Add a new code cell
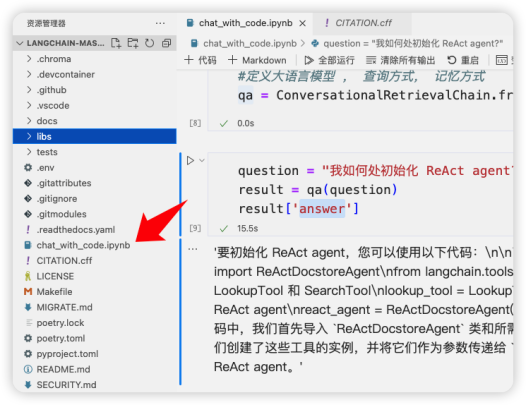This screenshot has width=526, height=405. (x=200, y=60)
